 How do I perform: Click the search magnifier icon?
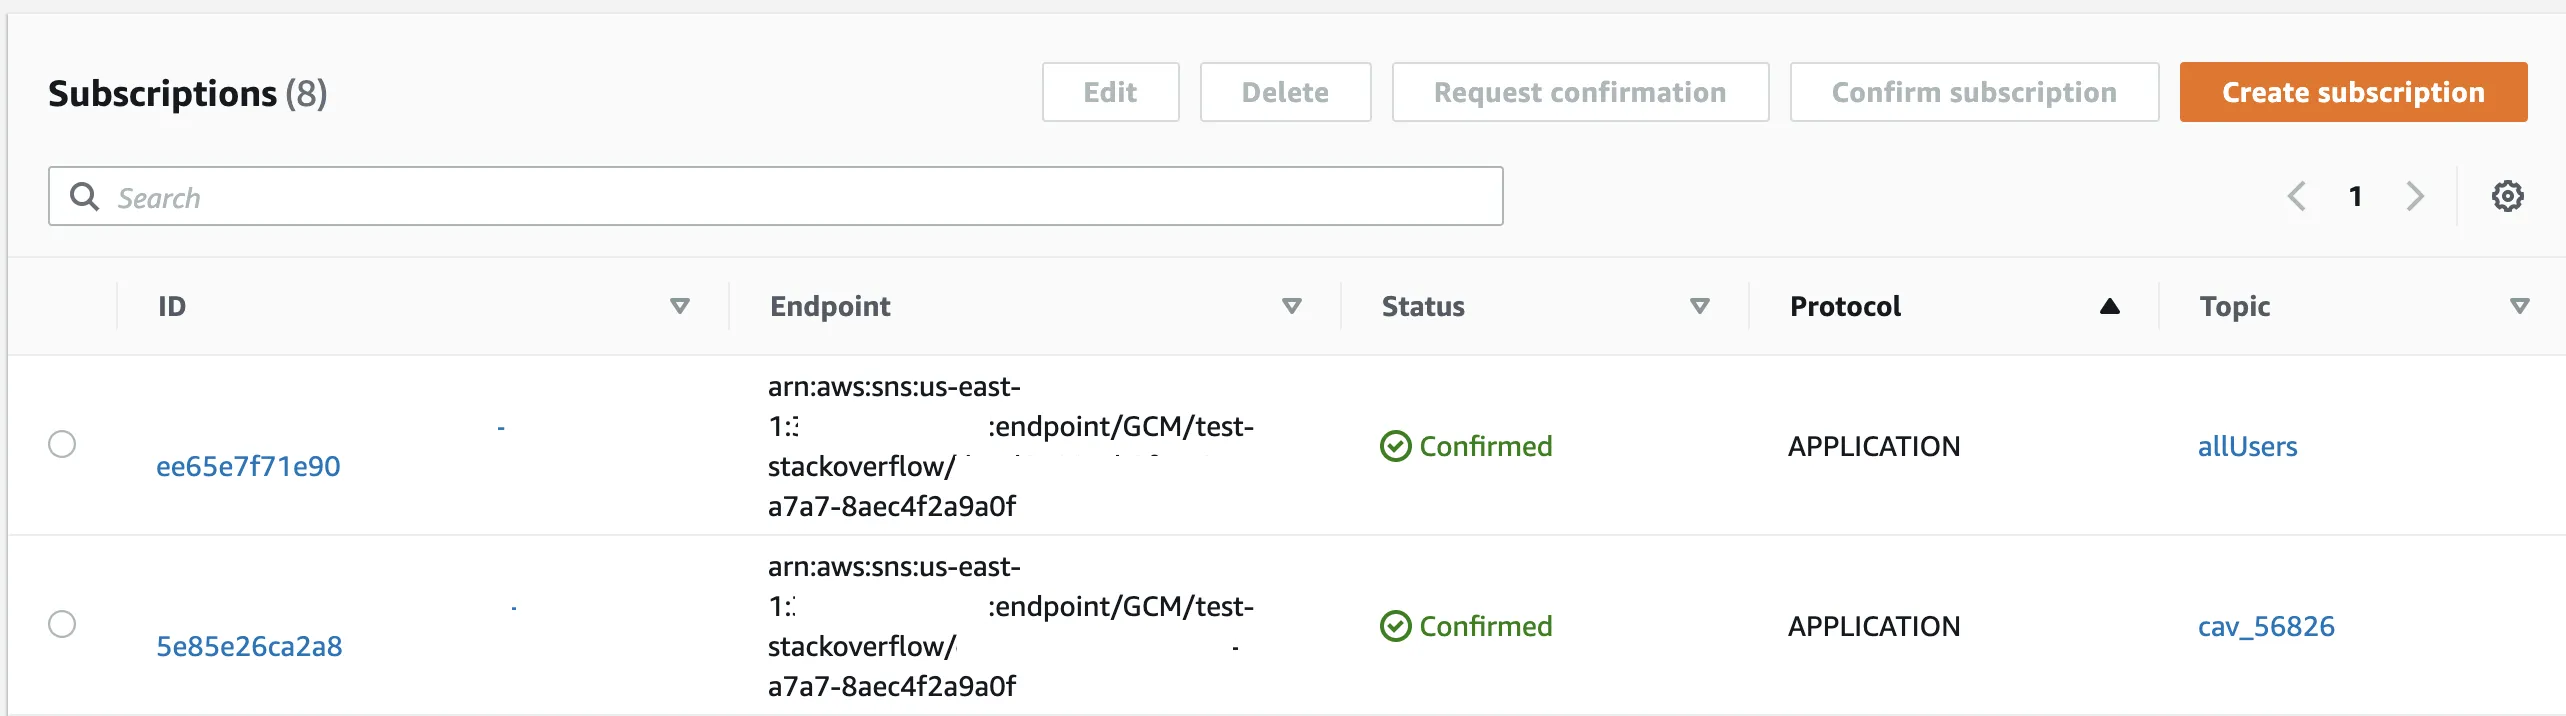(85, 196)
